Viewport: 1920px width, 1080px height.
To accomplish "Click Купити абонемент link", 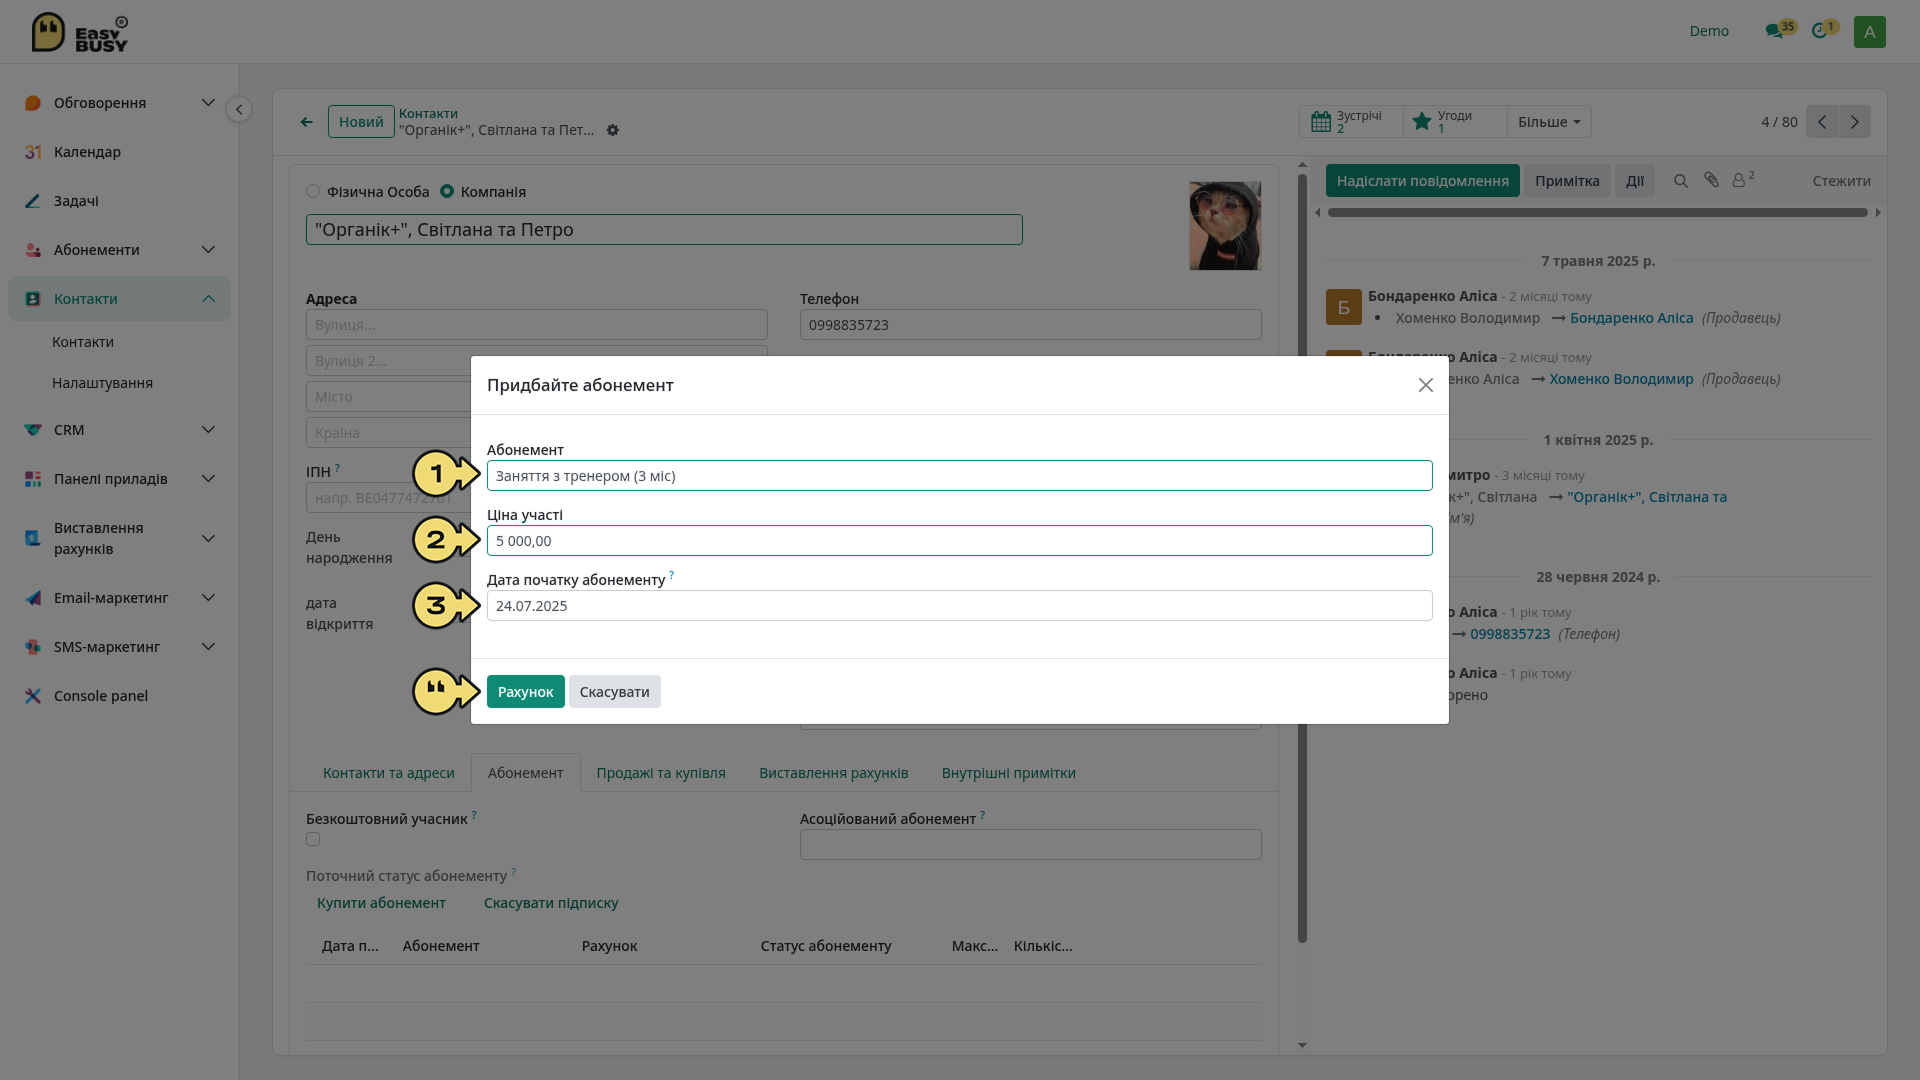I will pyautogui.click(x=381, y=903).
